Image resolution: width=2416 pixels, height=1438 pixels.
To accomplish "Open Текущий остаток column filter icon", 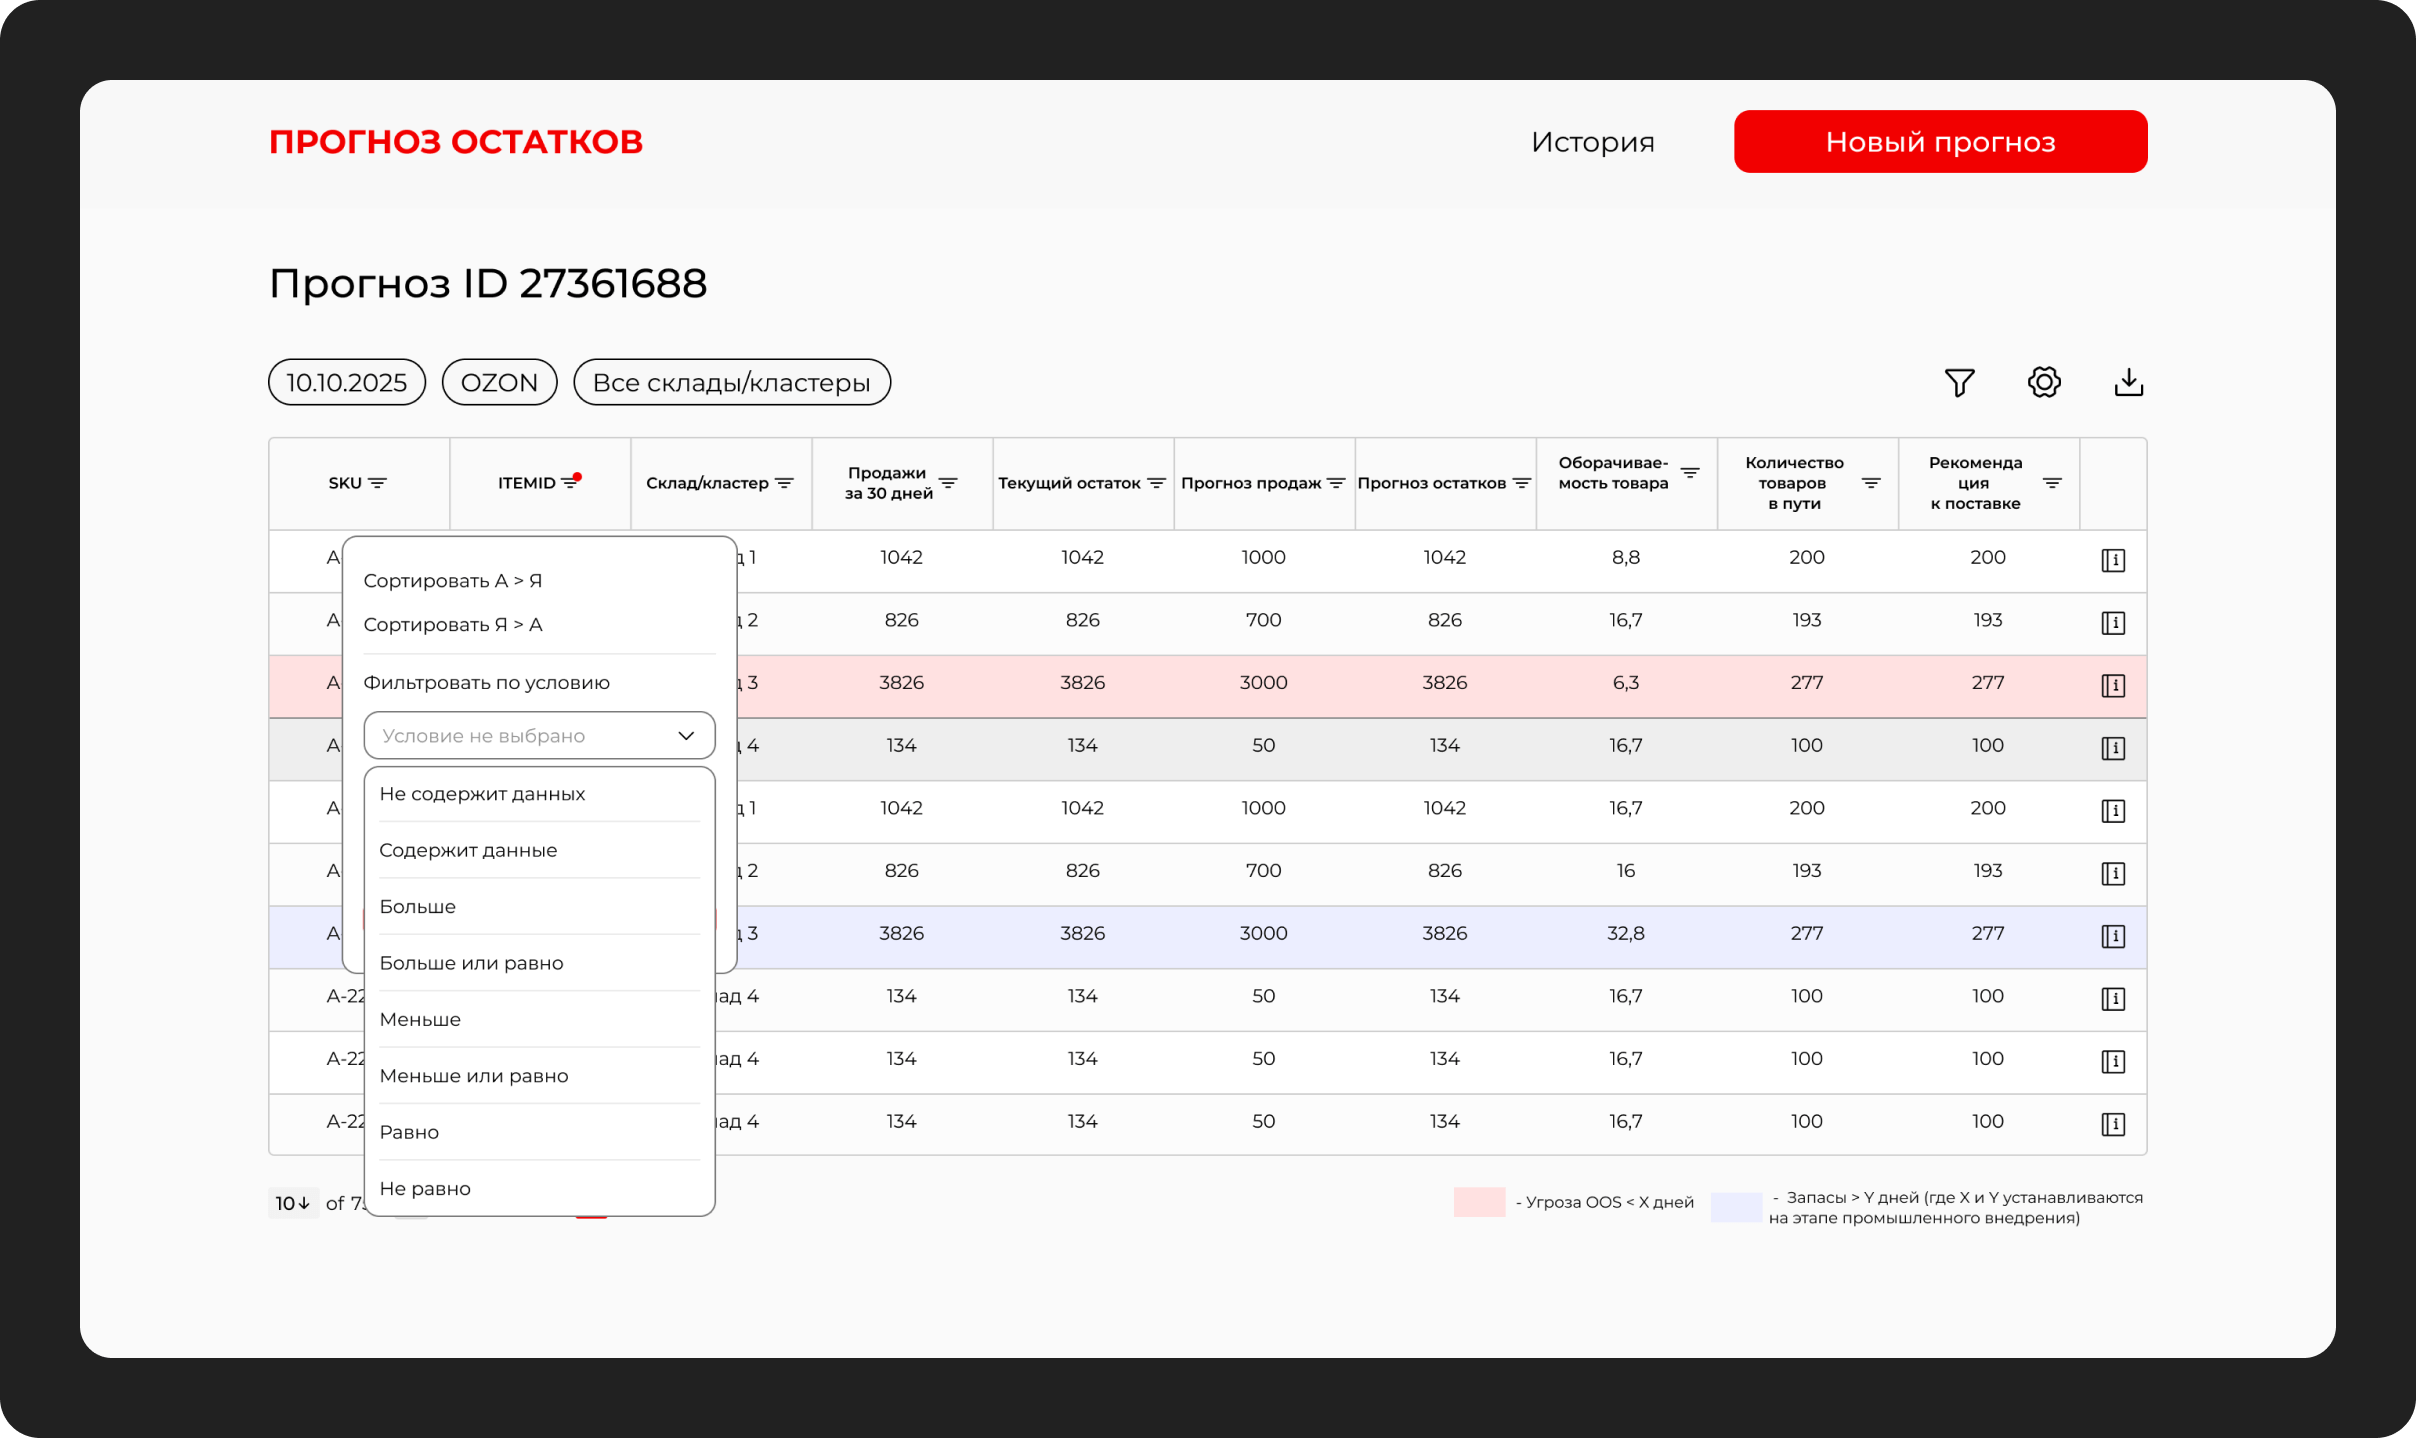I will (x=1156, y=483).
